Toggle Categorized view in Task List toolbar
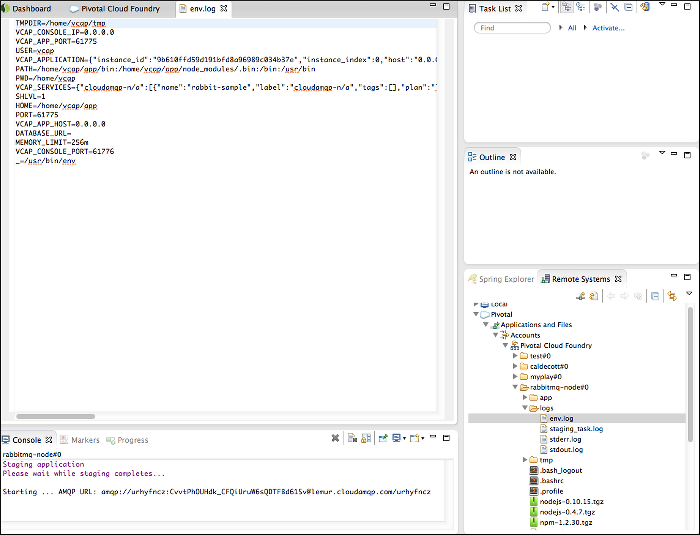 (x=566, y=8)
